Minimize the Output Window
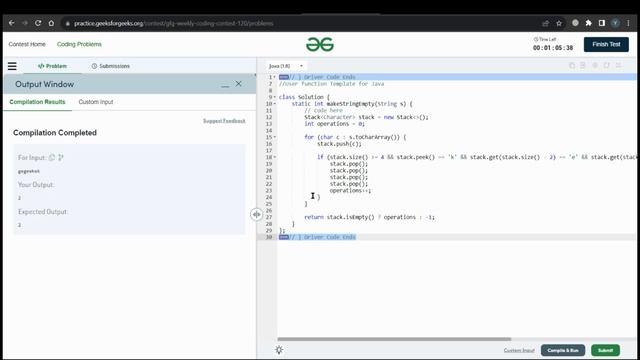 225,85
